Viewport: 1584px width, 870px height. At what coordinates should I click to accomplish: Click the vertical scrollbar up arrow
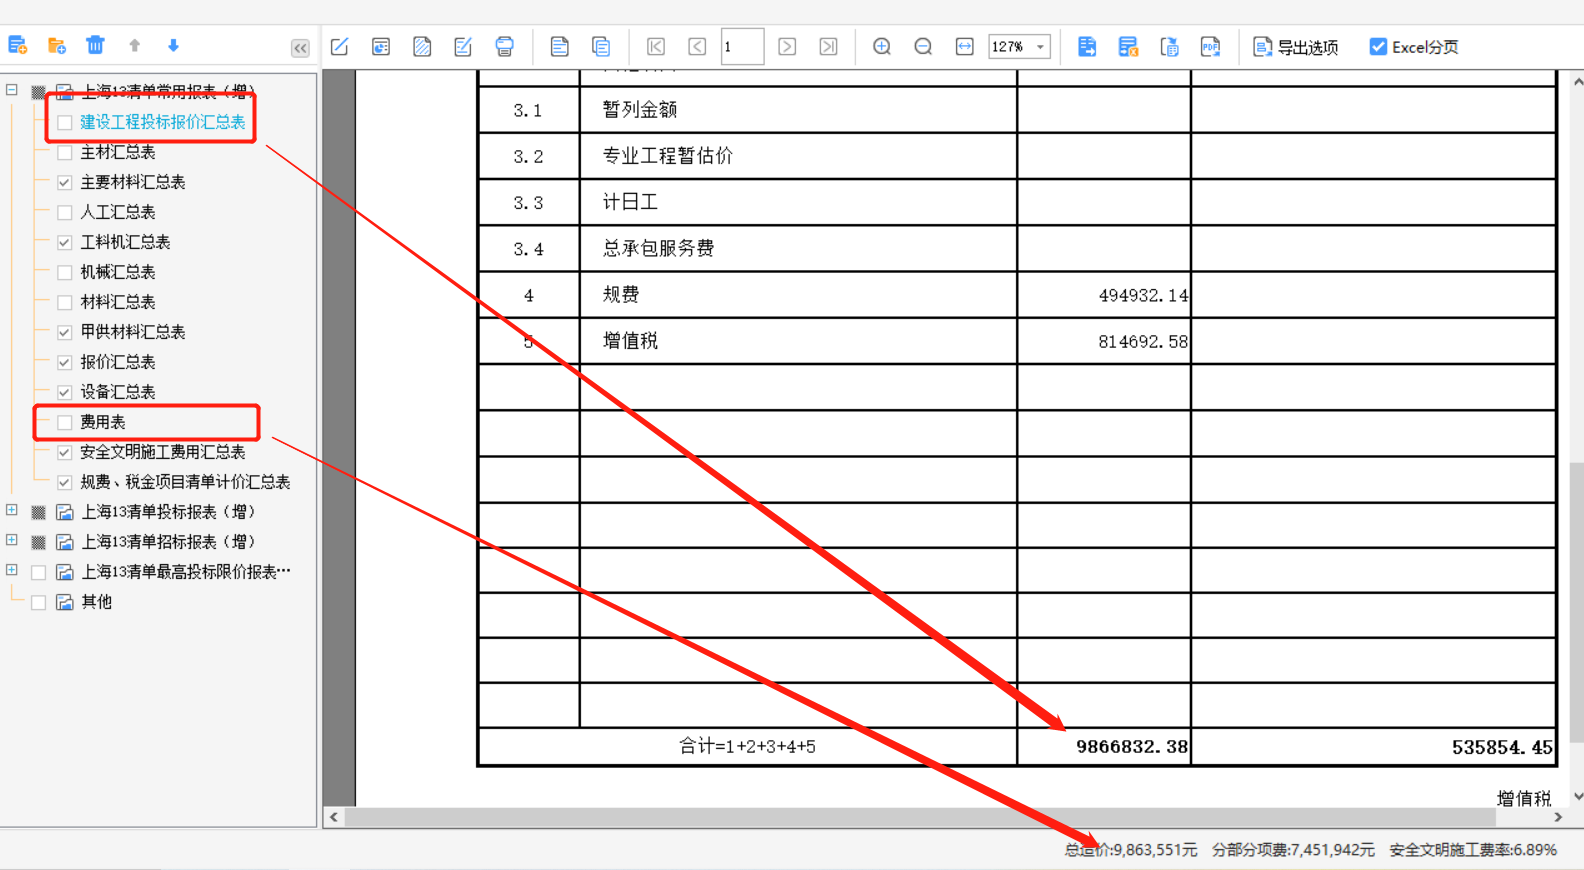tap(1577, 82)
